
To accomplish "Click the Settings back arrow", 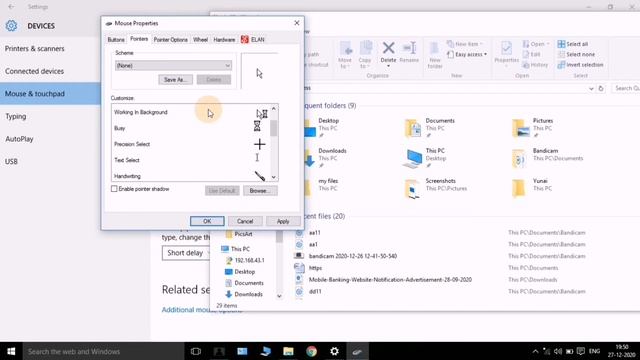I will [x=11, y=7].
